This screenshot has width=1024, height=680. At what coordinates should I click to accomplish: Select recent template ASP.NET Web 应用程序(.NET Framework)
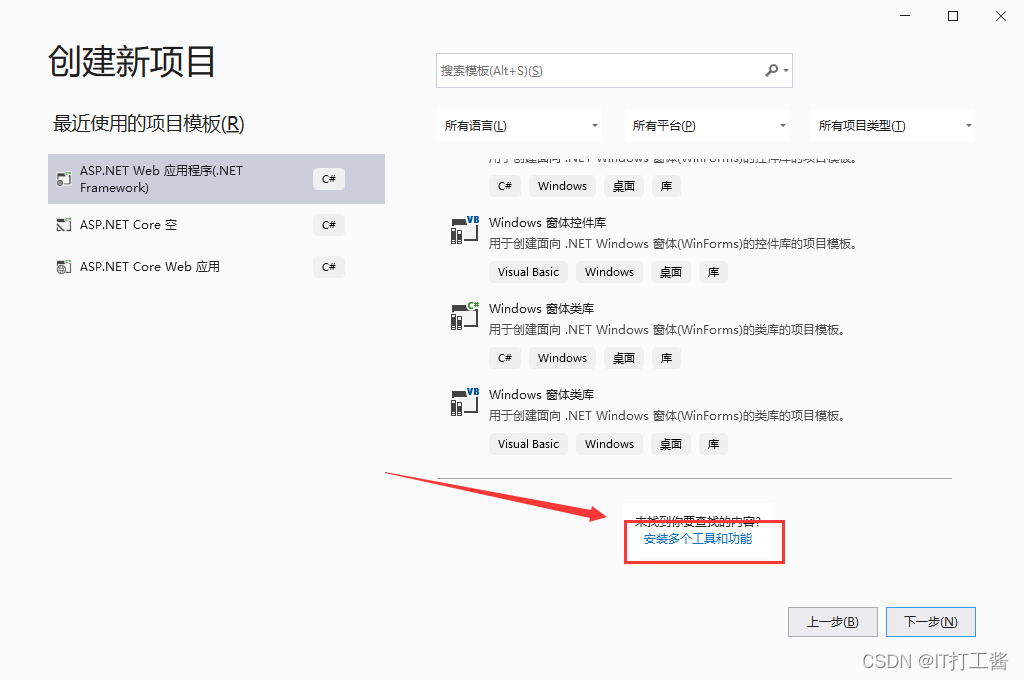tap(216, 179)
